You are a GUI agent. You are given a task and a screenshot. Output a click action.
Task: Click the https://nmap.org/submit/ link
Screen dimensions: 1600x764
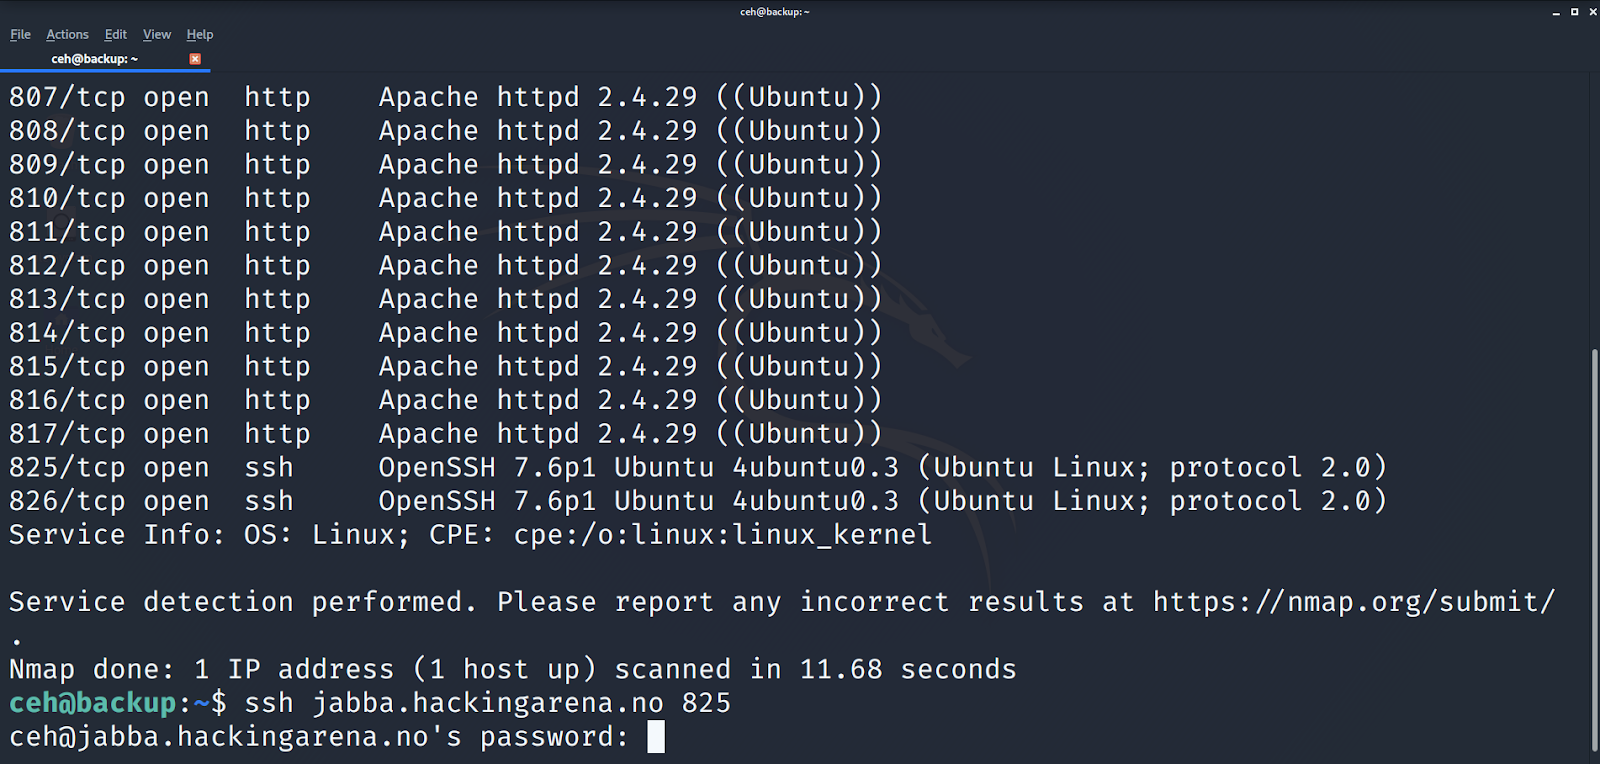[1354, 602]
